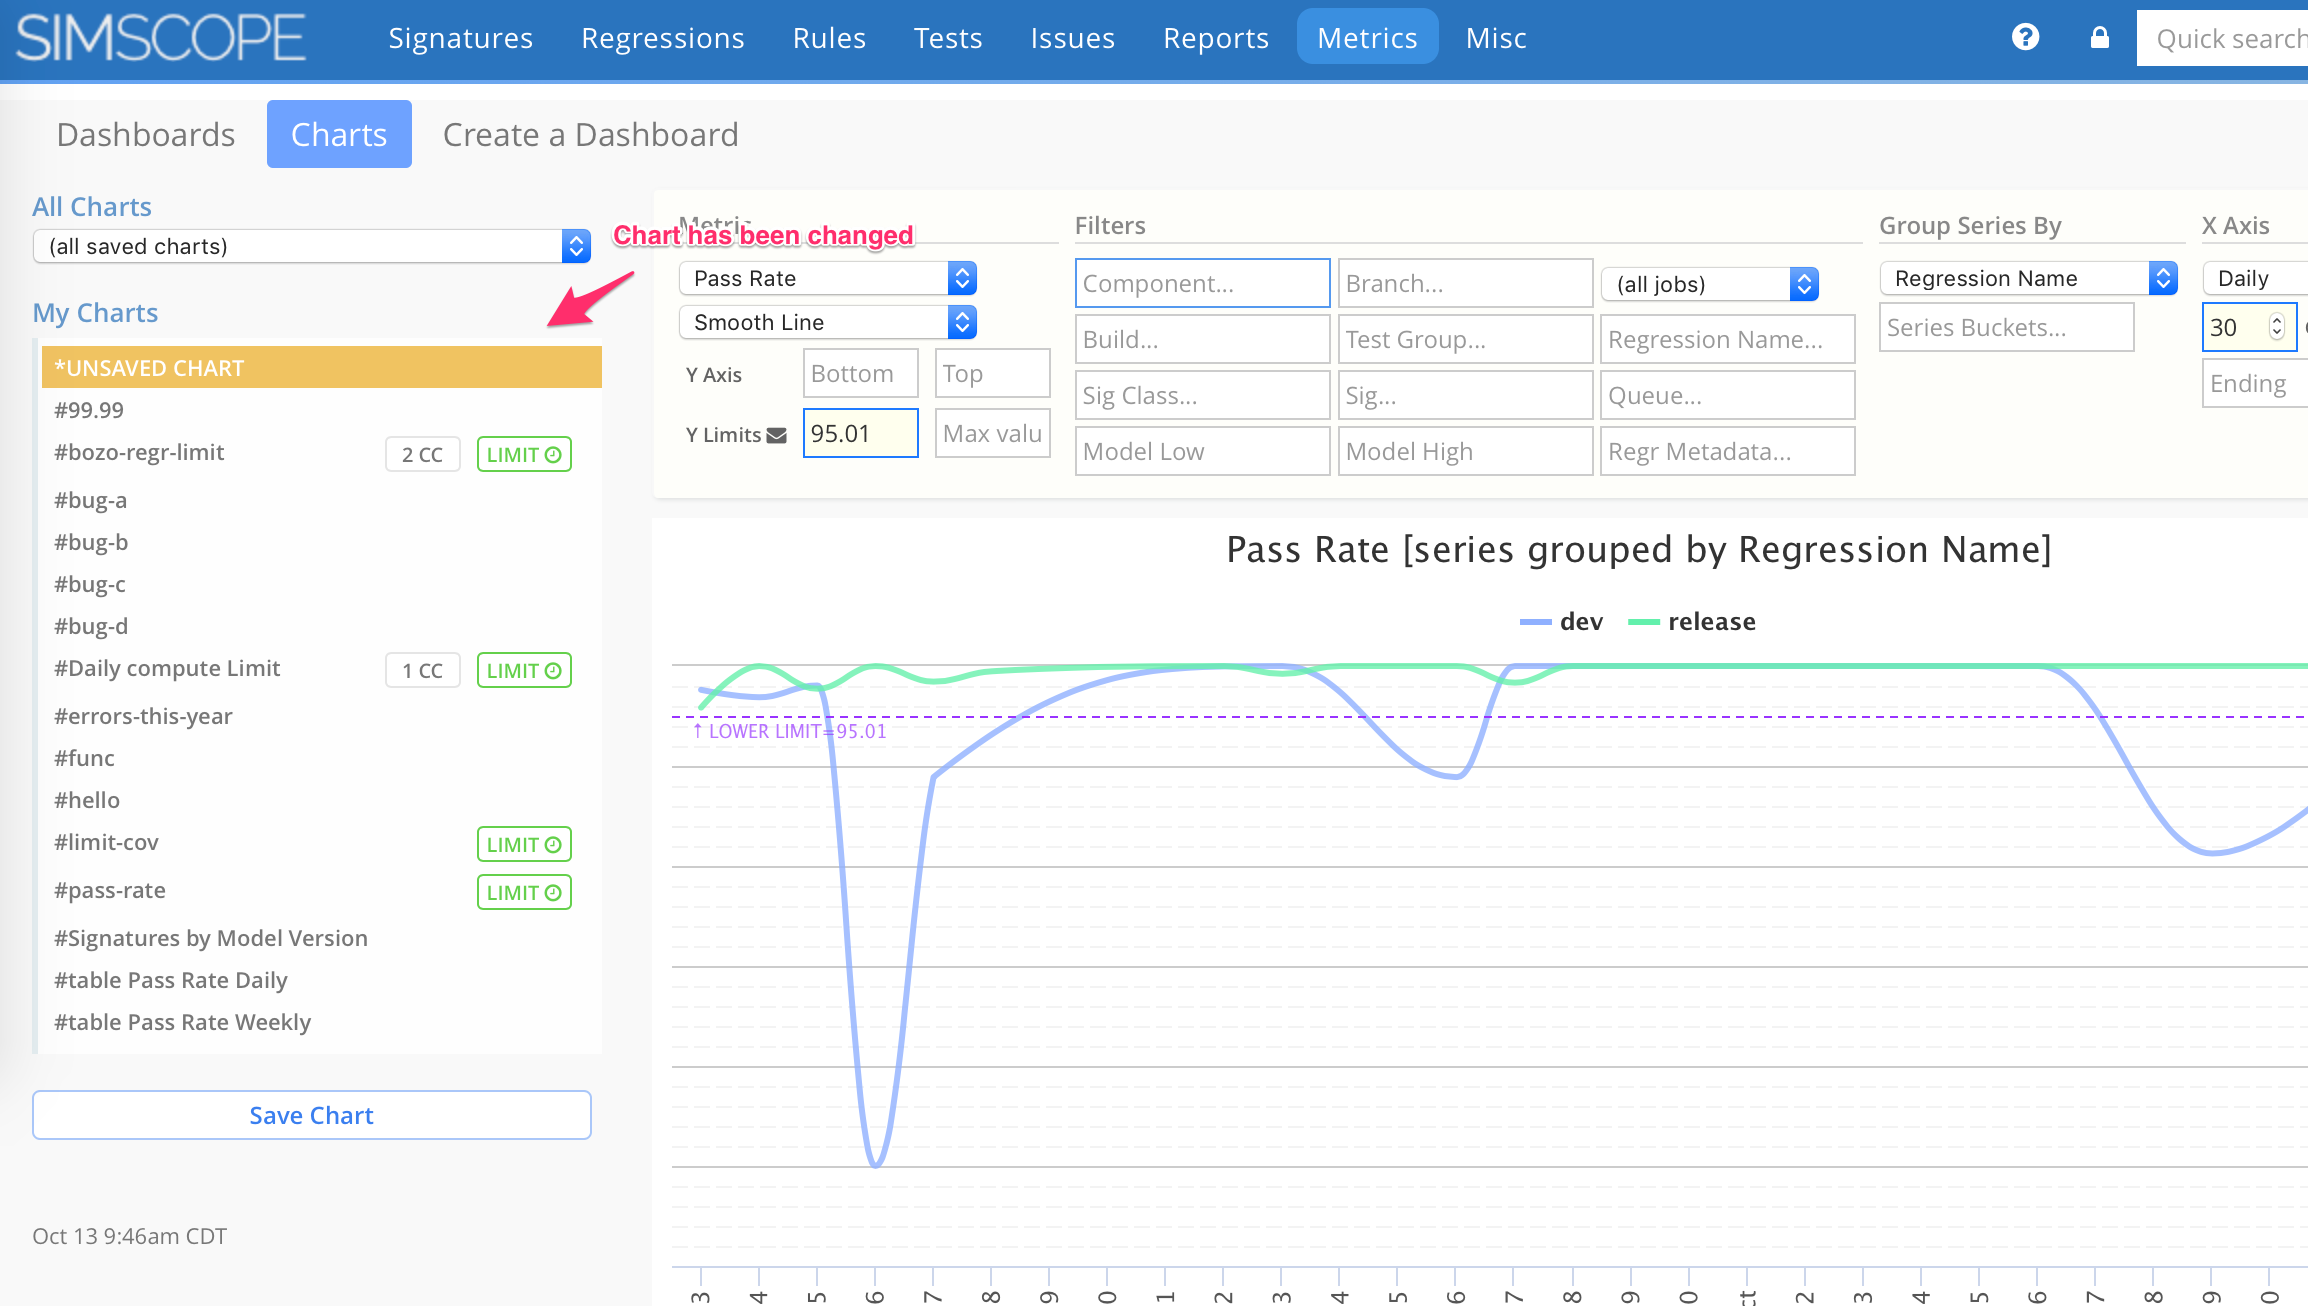Open the Pass Rate metric dropdown

click(827, 278)
